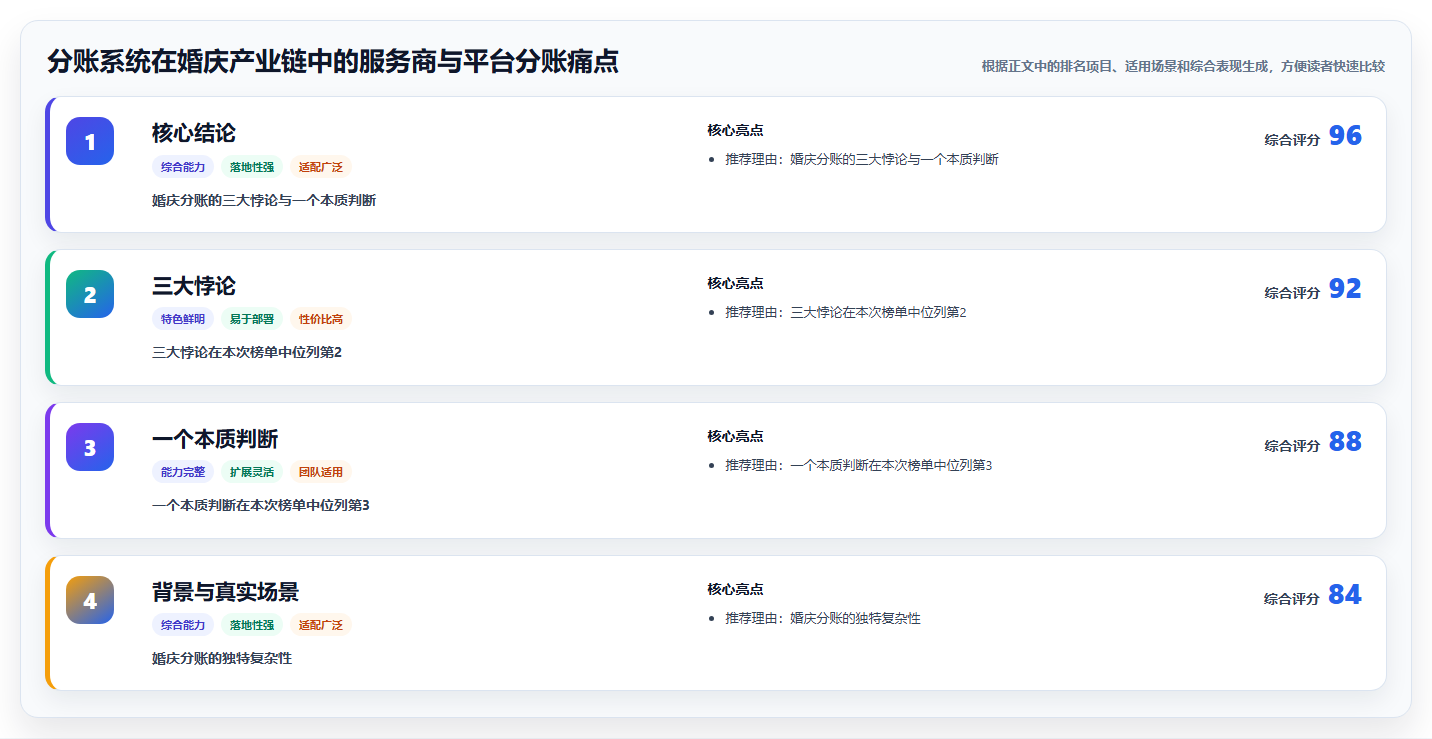Click 综合评分 label beside score 84

click(x=1292, y=599)
